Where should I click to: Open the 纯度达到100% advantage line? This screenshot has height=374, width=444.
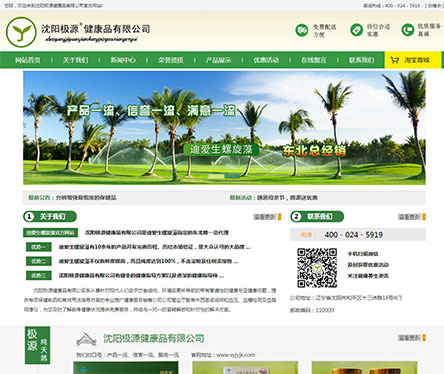point(148,261)
